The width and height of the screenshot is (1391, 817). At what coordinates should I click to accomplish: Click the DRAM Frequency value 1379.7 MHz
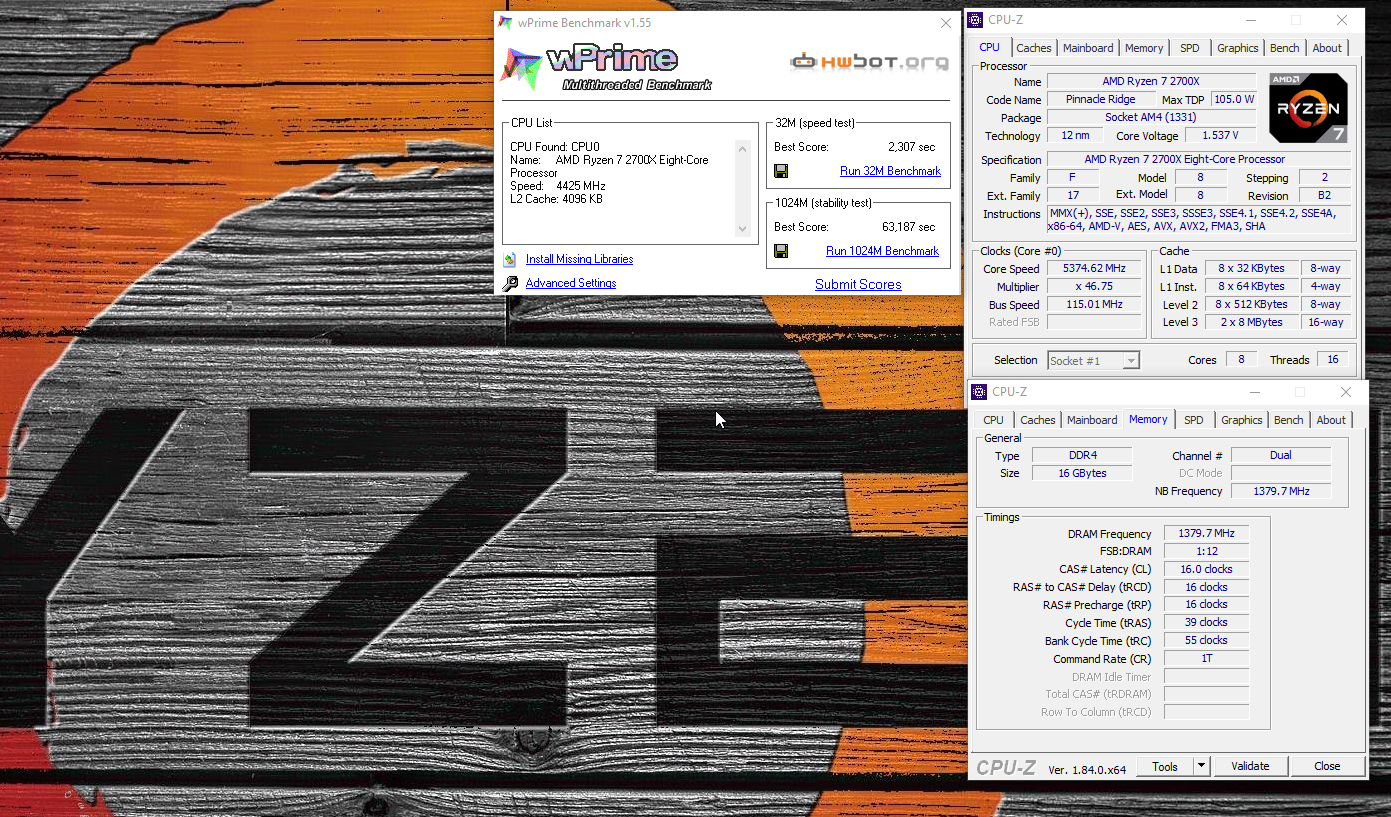click(1206, 533)
